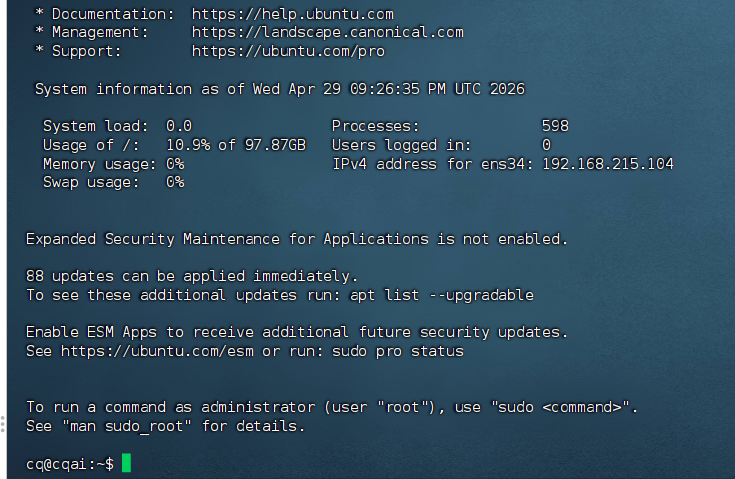Click the Documentation label

[x=112, y=14]
